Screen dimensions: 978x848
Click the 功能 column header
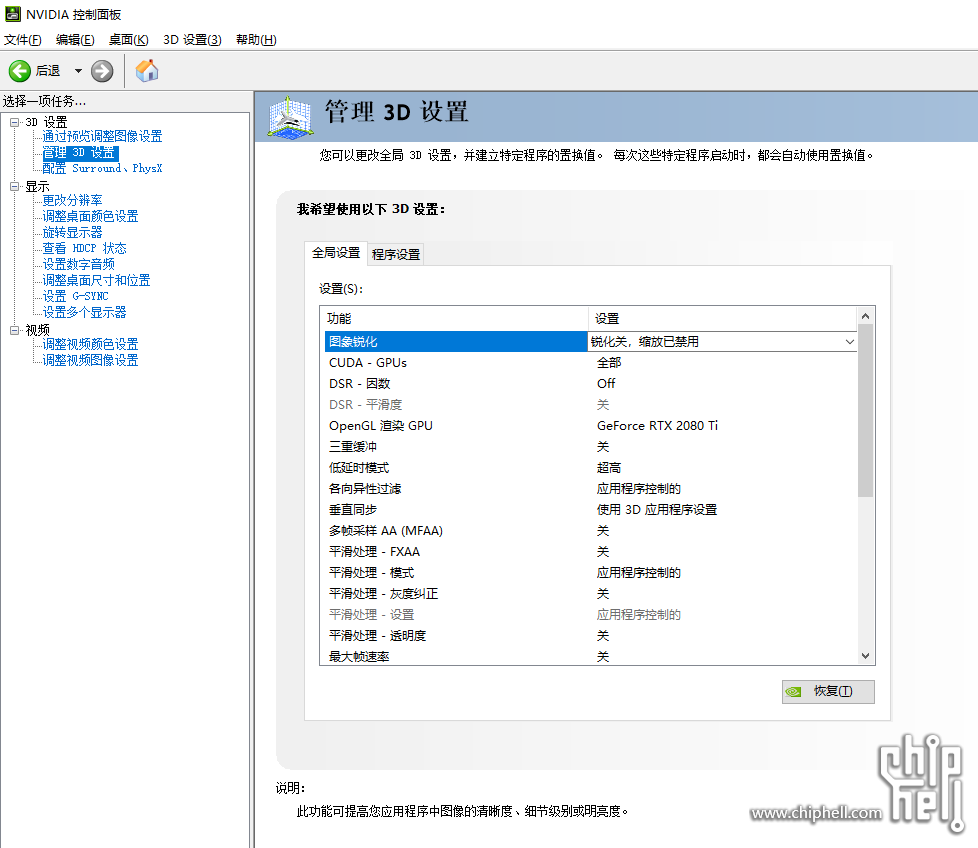coord(454,319)
